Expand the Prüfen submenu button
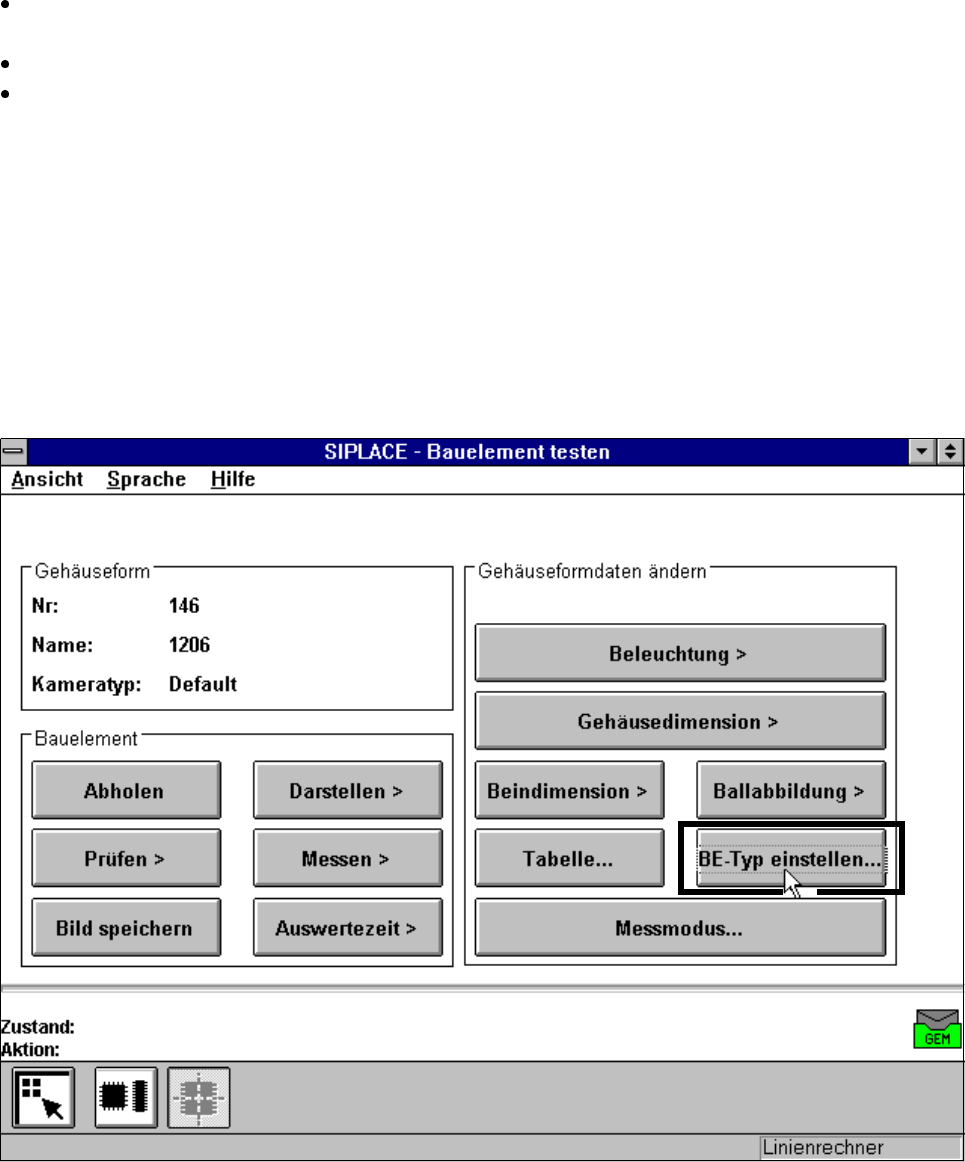This screenshot has height=1162, width=965. coord(126,858)
